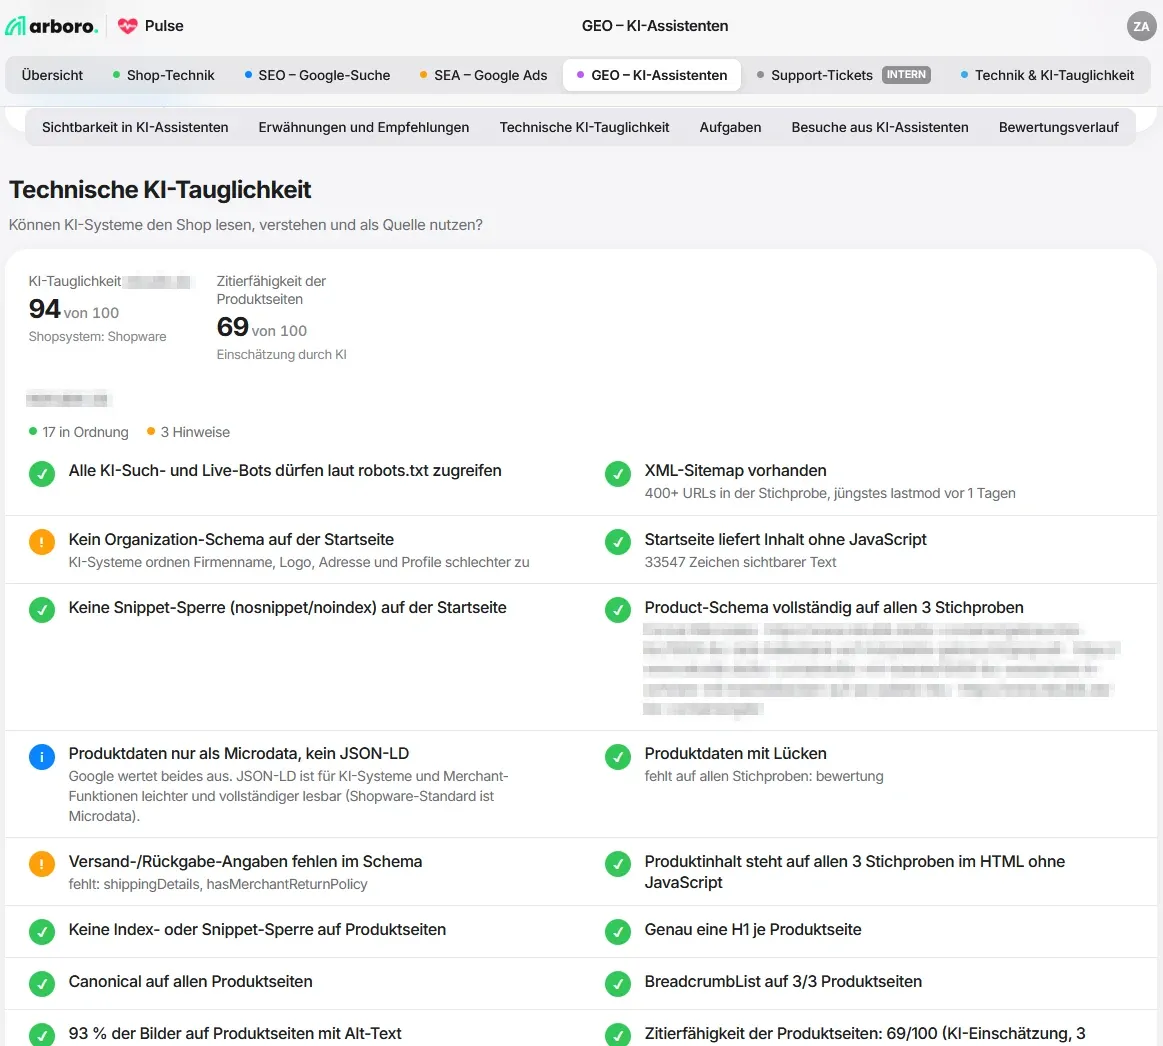Click 'Kein Organization-Schema auf der Startseite' title

click(231, 539)
